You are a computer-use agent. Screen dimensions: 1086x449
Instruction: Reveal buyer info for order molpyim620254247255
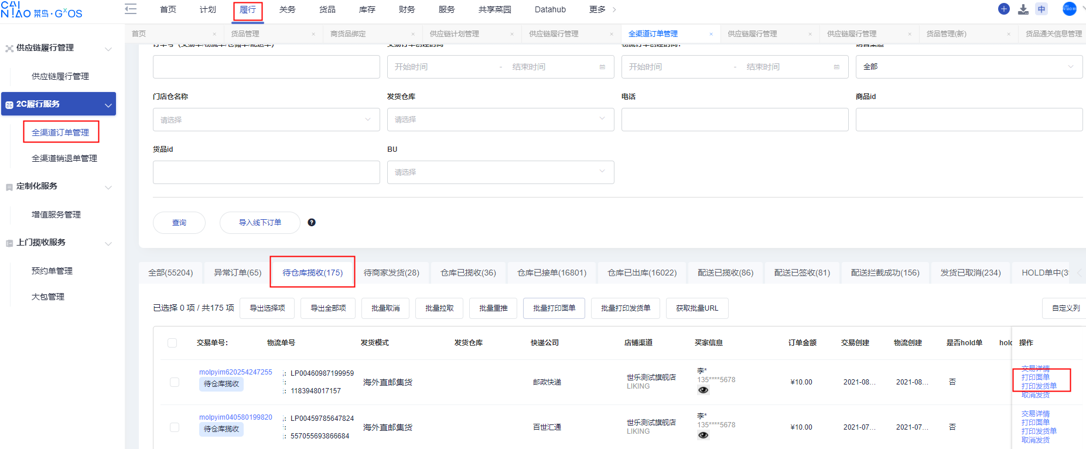[x=704, y=390]
